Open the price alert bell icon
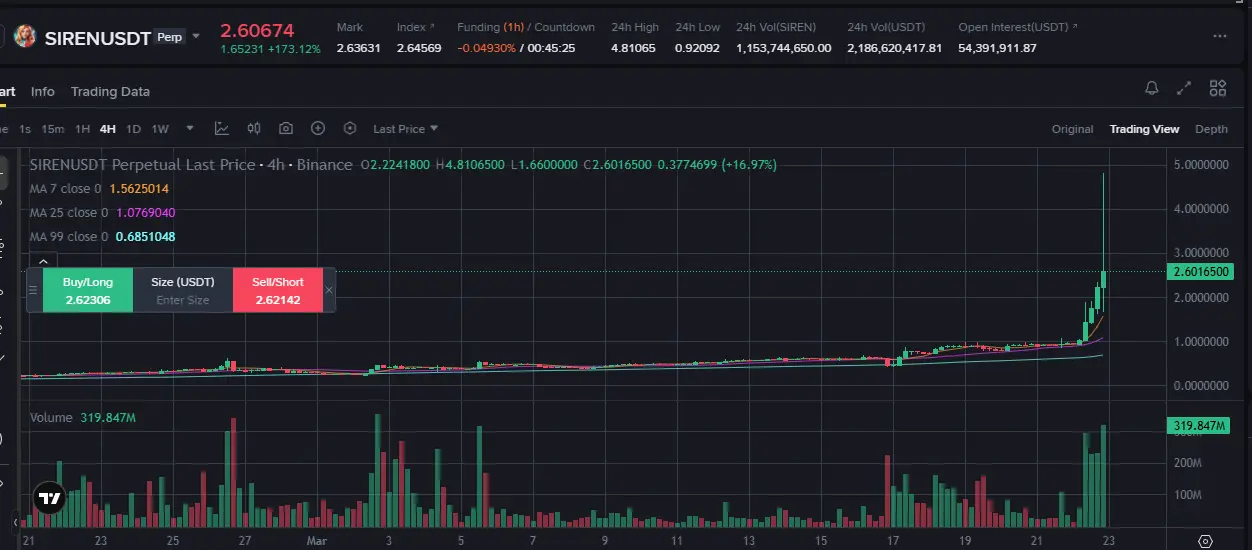 1152,88
